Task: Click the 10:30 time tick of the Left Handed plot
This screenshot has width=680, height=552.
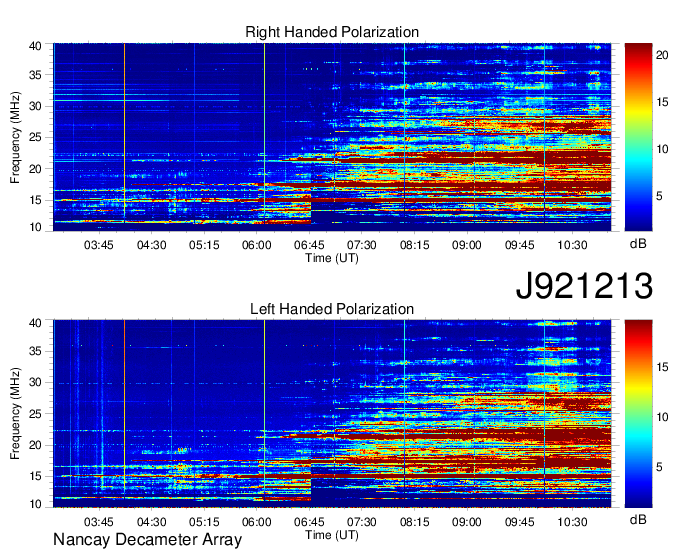Action: tap(572, 522)
